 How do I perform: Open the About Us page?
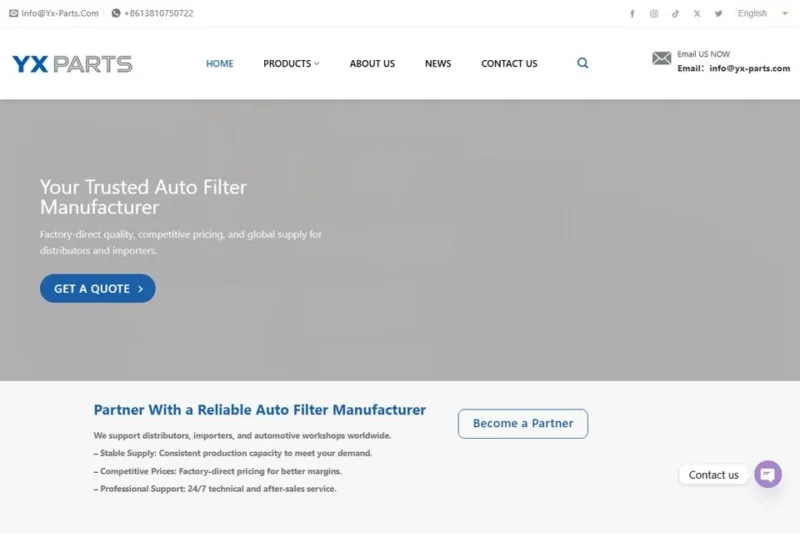(372, 63)
